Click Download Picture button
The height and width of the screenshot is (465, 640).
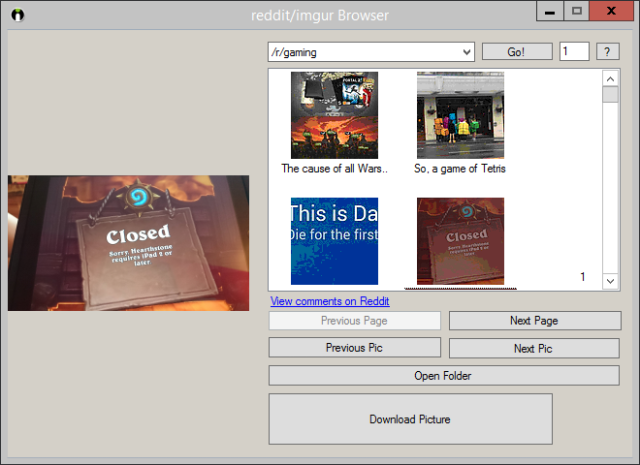point(410,419)
